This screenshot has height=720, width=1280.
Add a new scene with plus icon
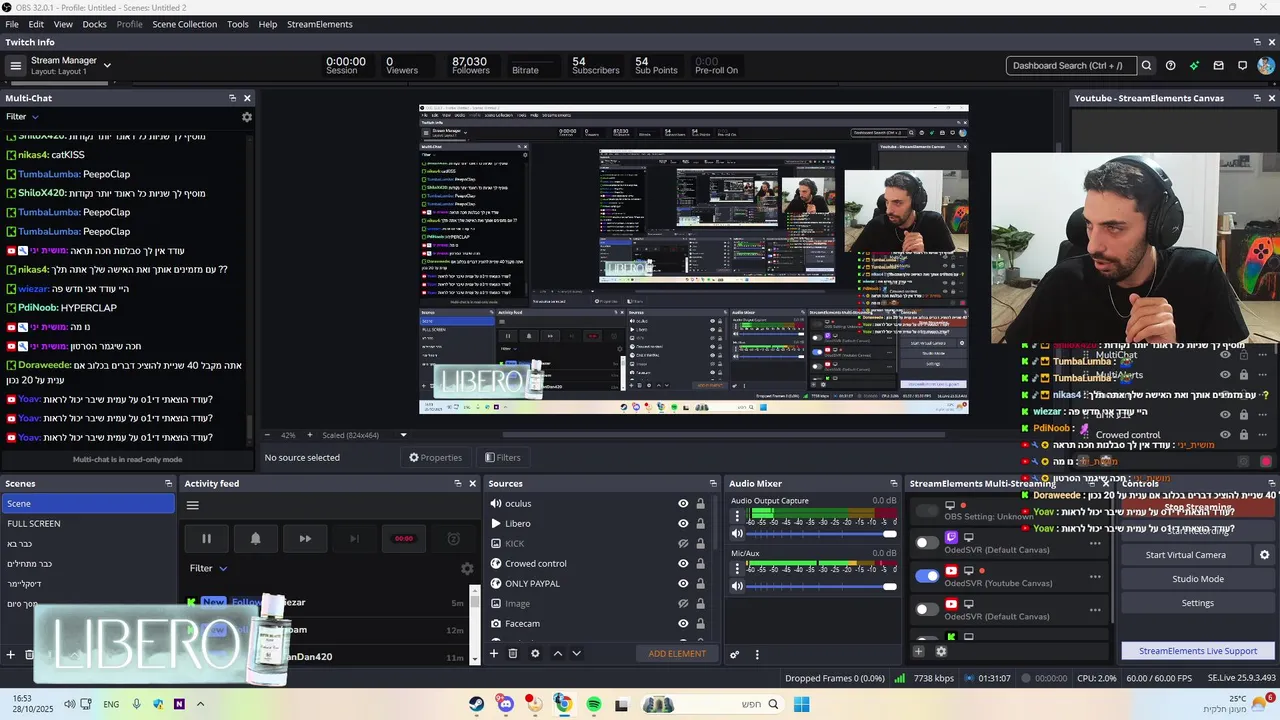coord(11,655)
